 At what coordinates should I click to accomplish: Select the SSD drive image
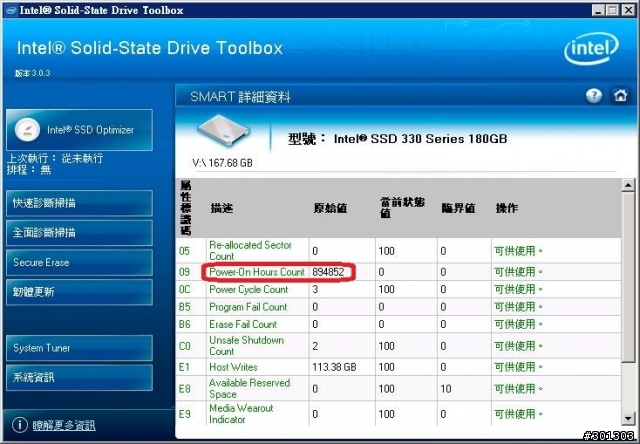pos(223,132)
